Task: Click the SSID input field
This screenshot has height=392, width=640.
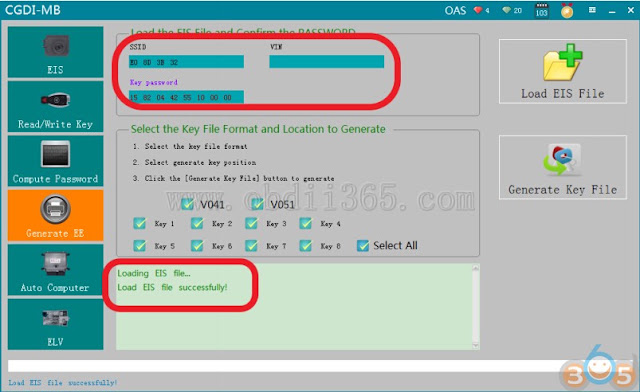Action: pyautogui.click(x=187, y=62)
